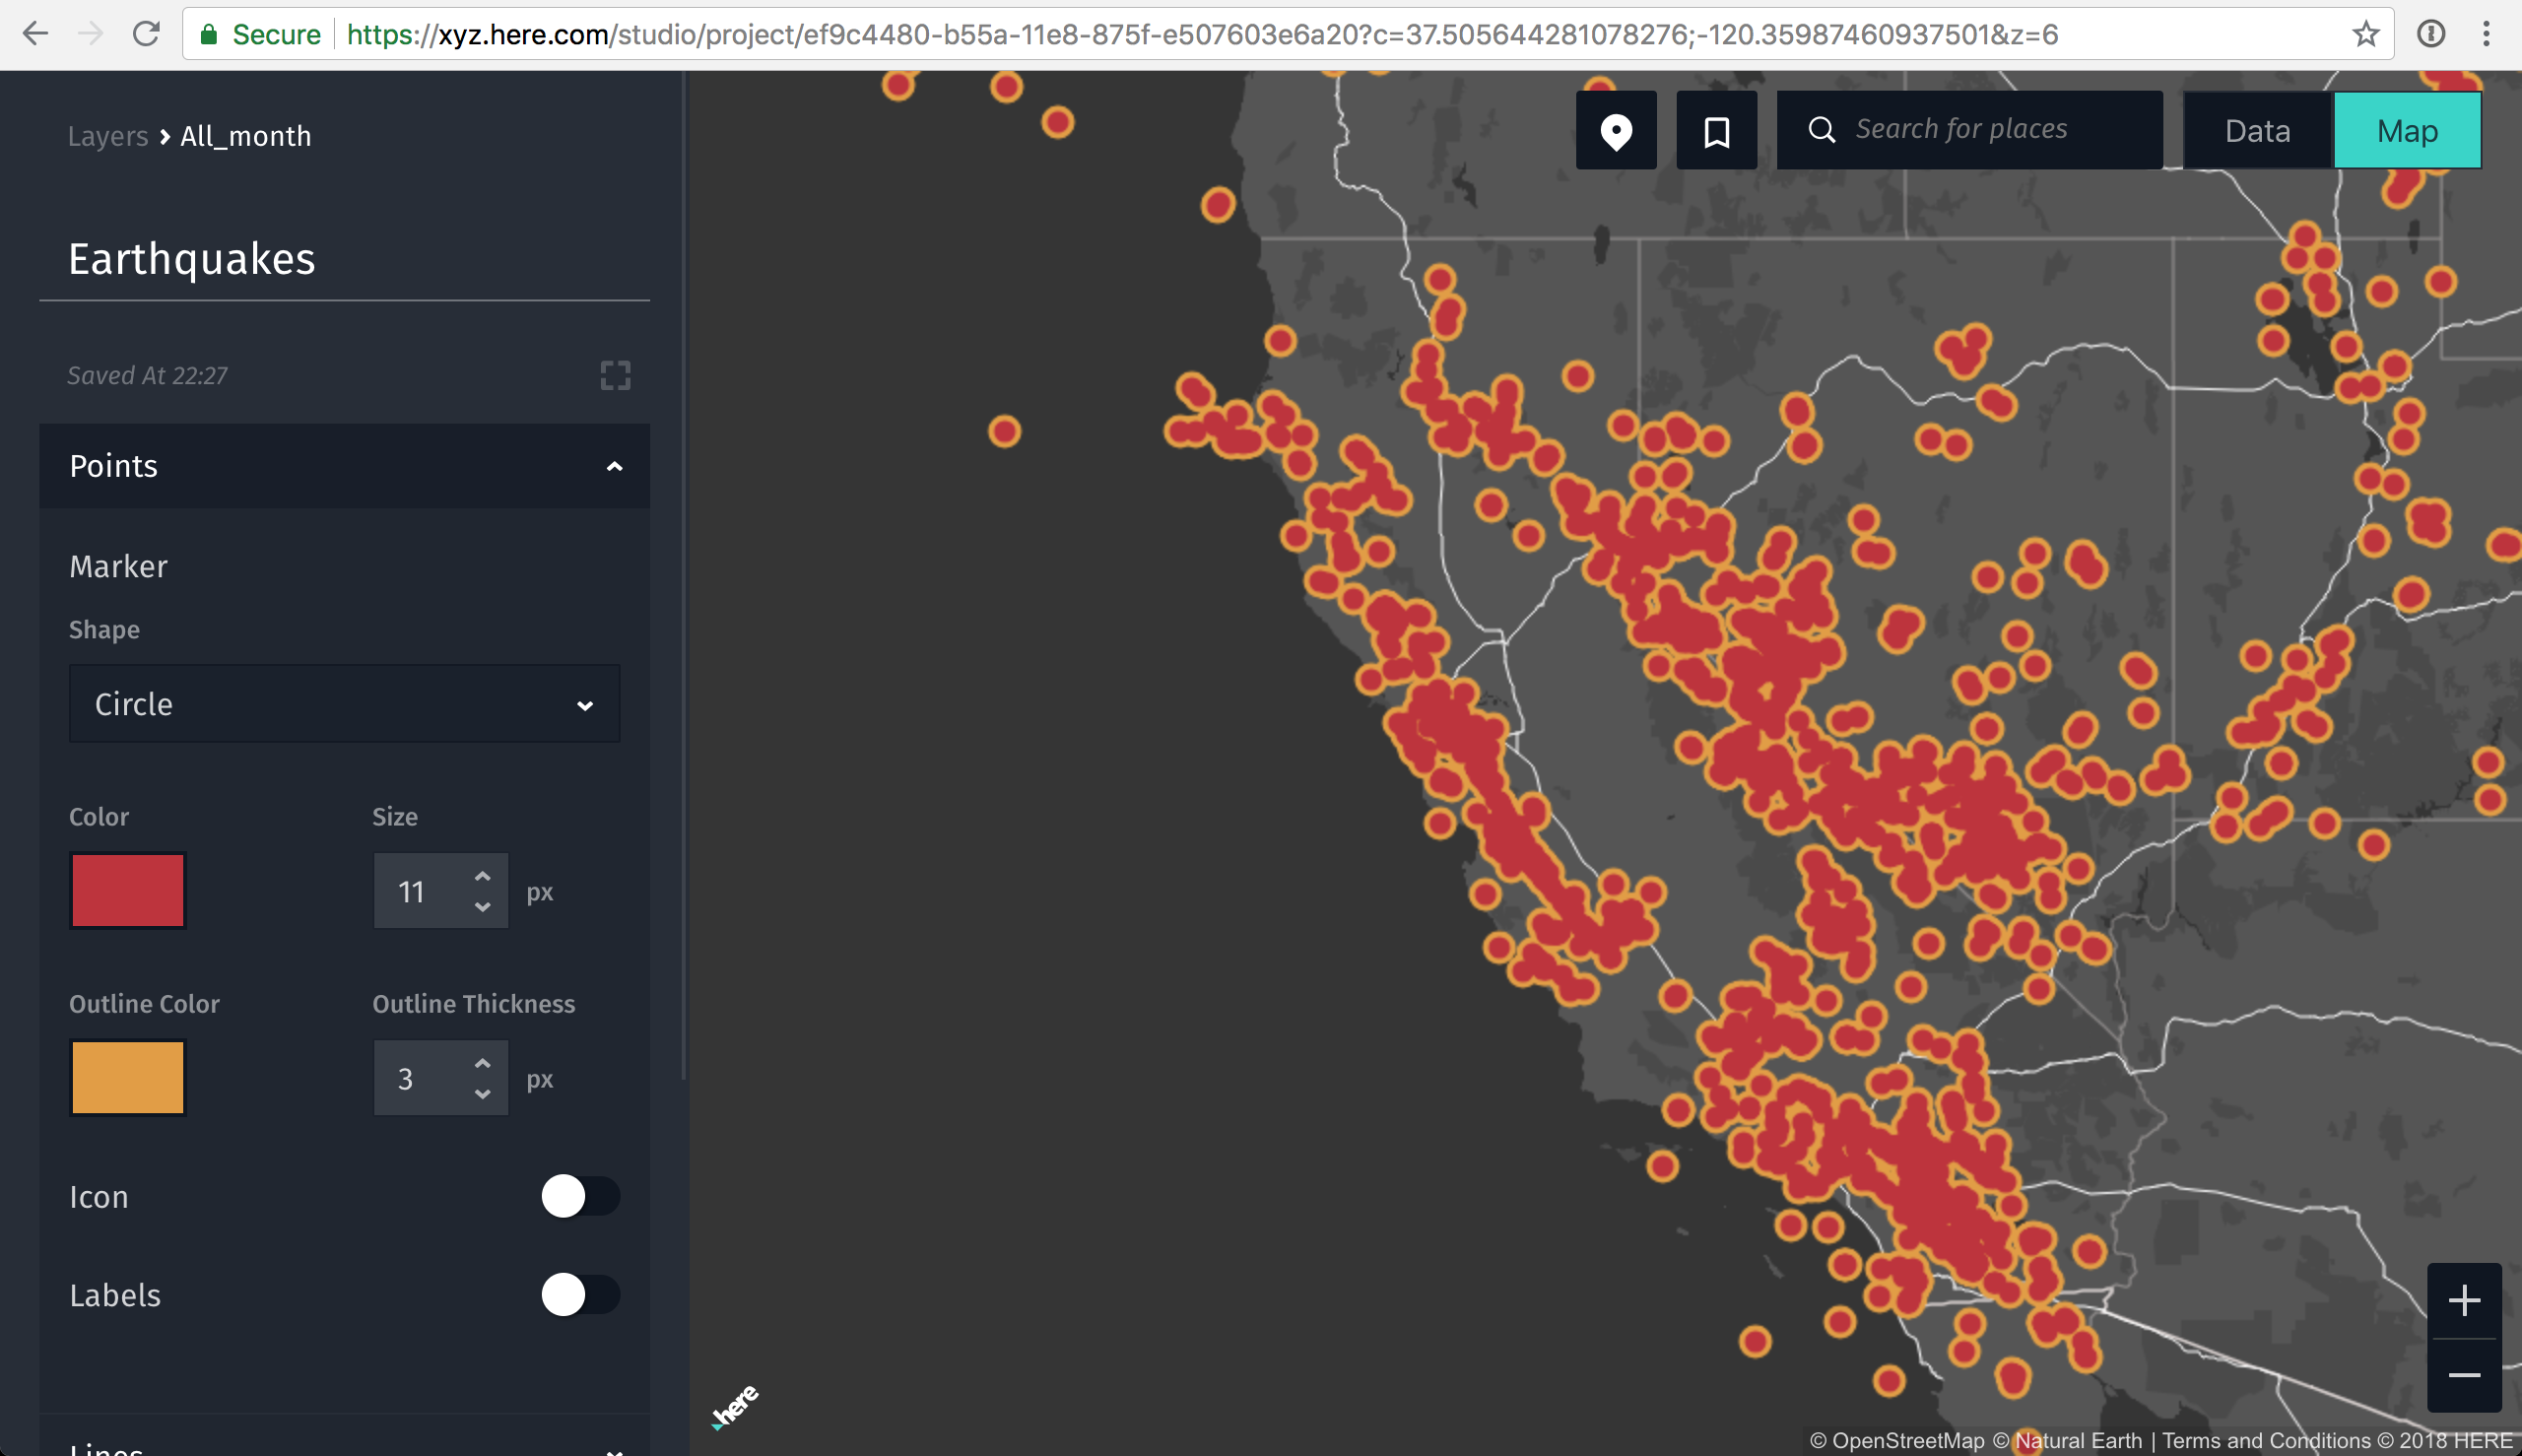Zoom out with the minus button
This screenshot has height=1456, width=2522.
click(x=2464, y=1375)
